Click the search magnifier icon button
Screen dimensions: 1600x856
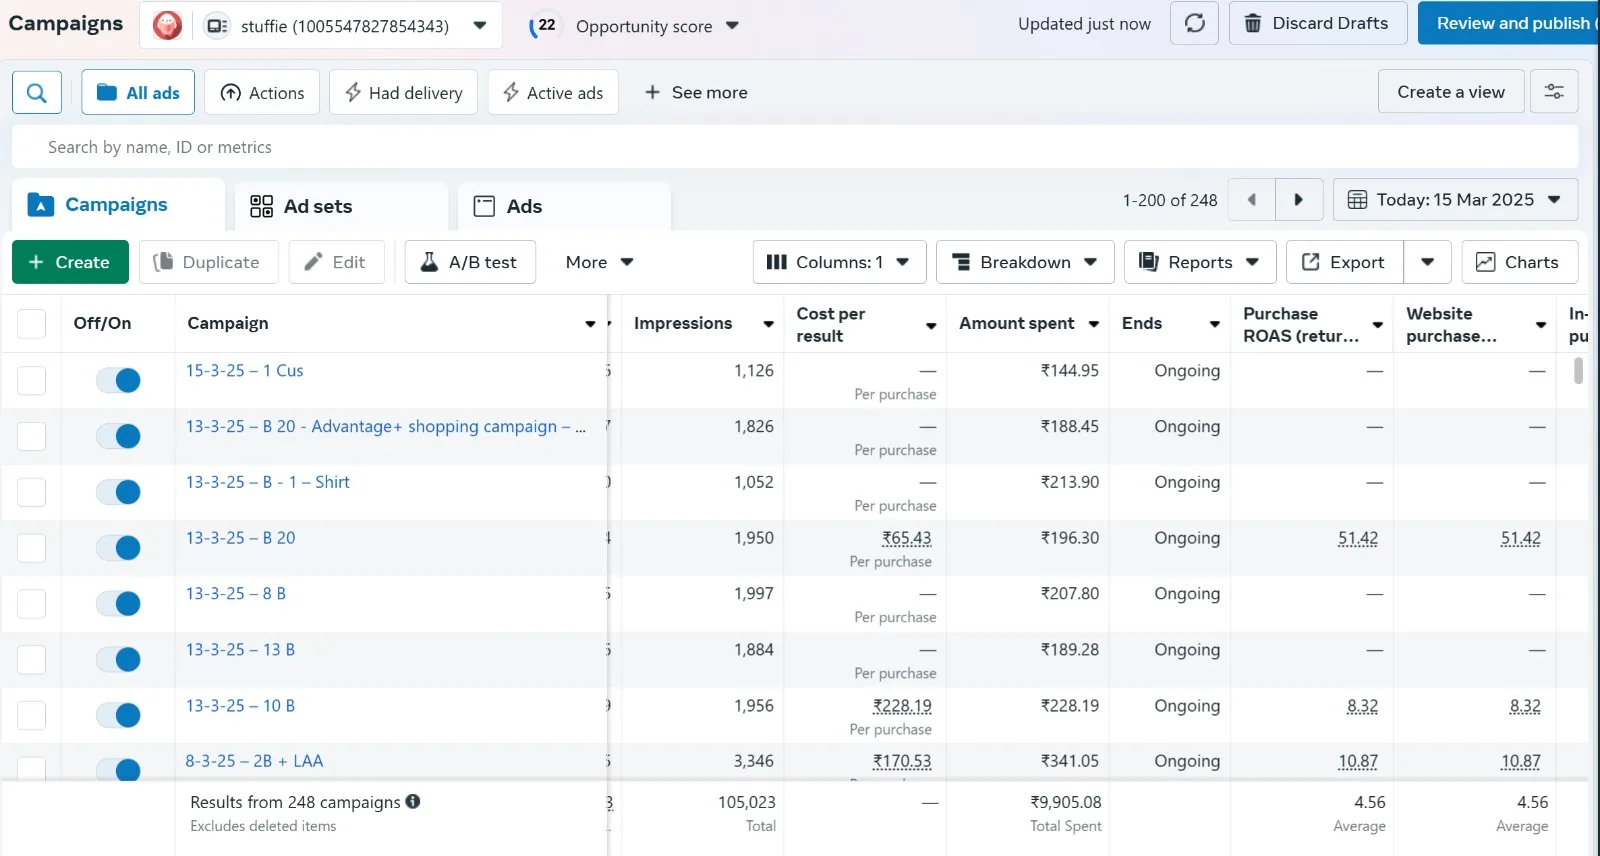coord(37,92)
